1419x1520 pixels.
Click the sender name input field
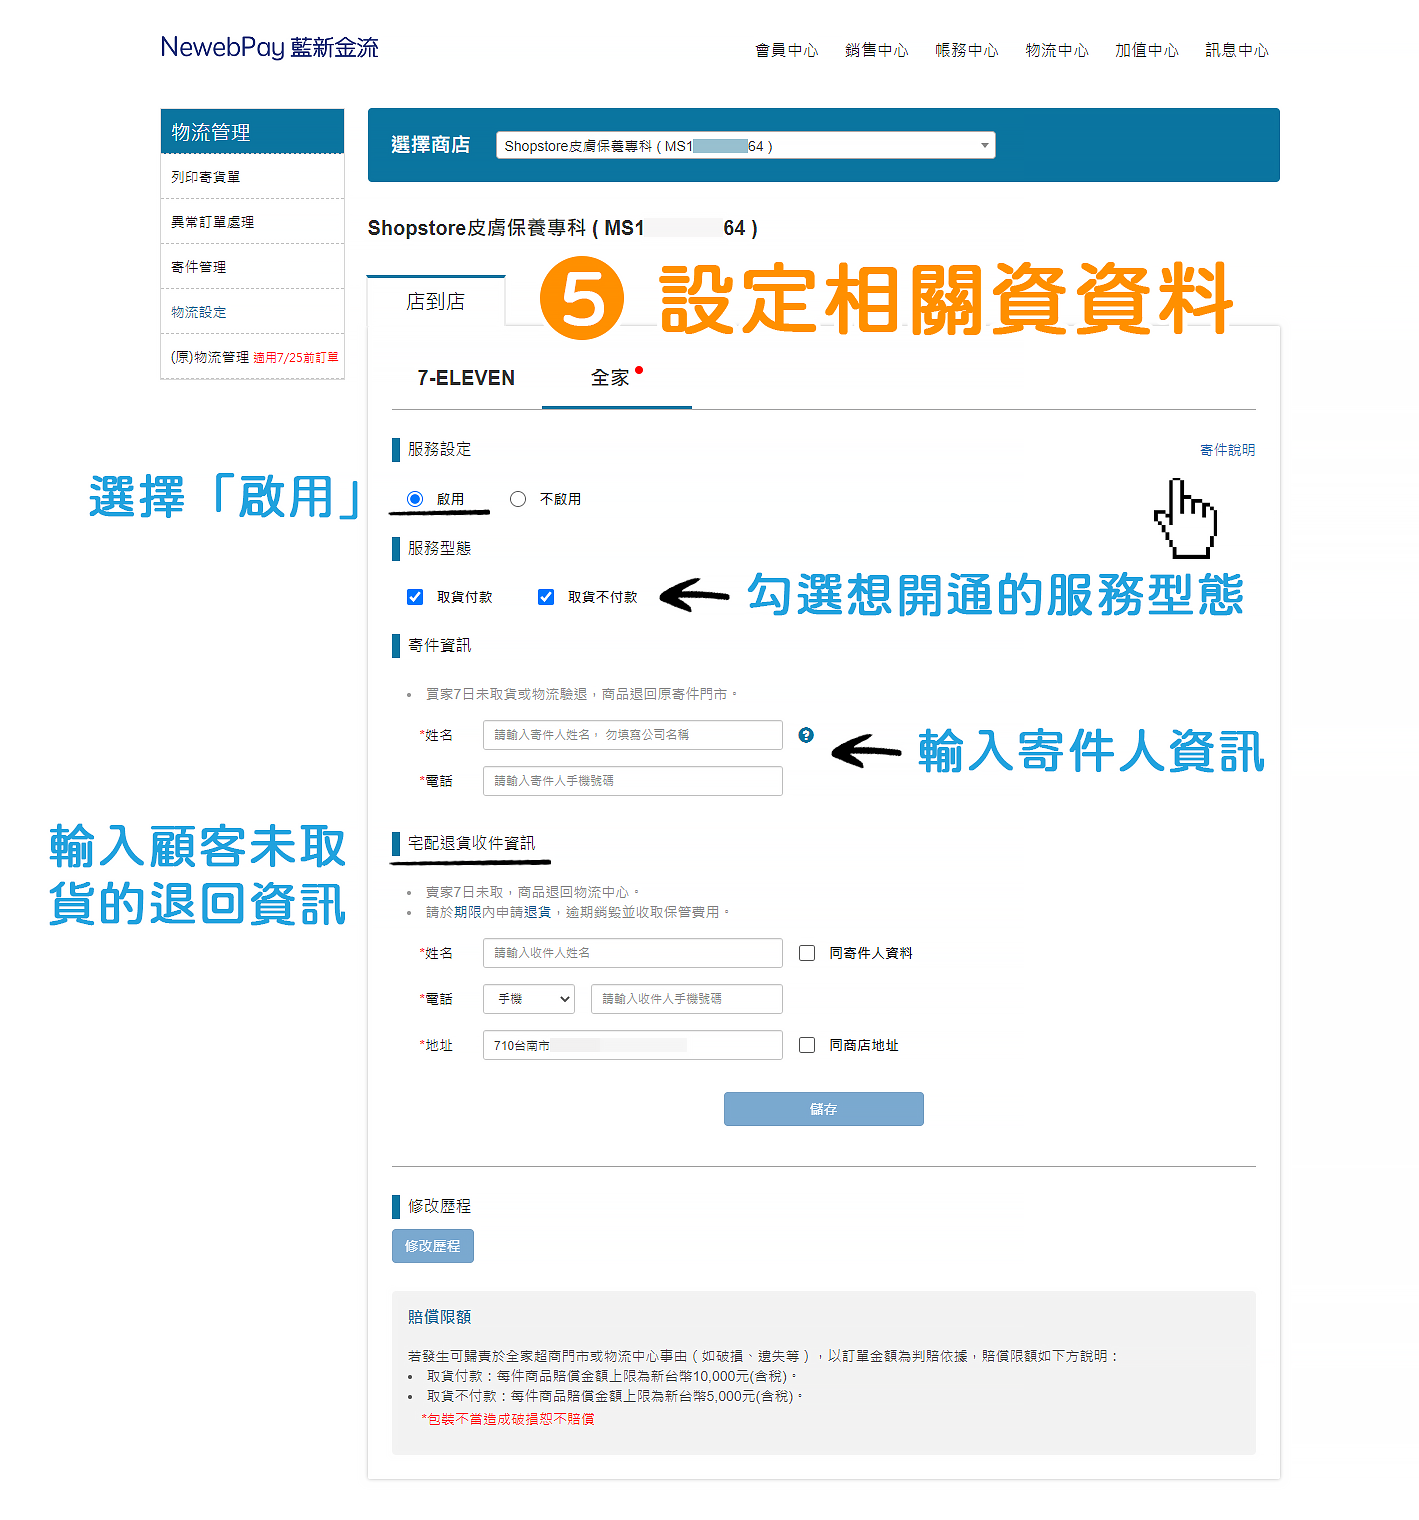point(632,735)
